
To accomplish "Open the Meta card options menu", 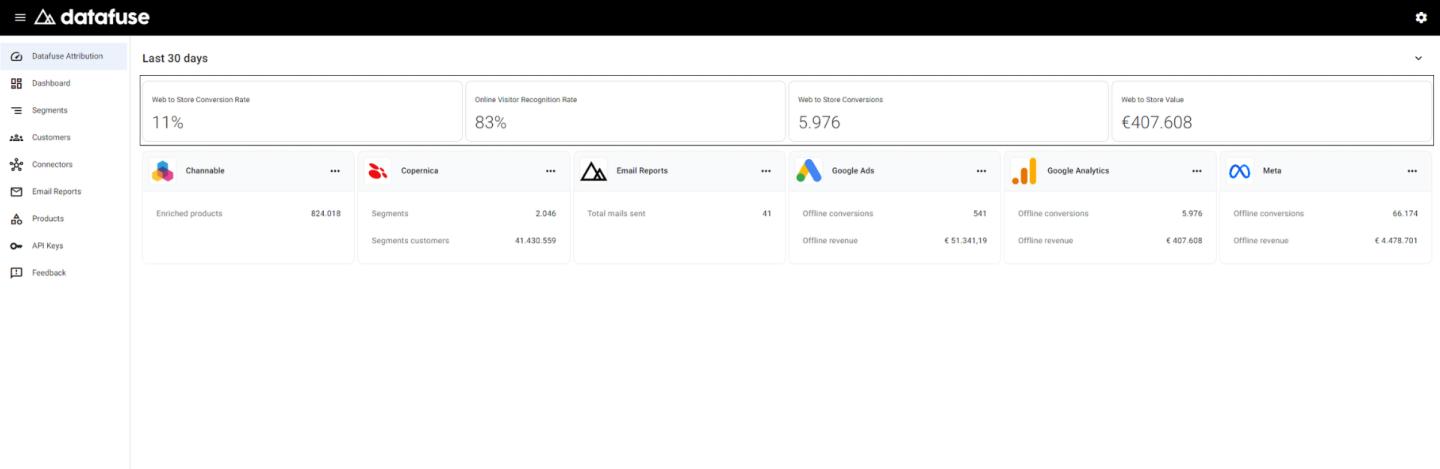I will (x=1412, y=171).
